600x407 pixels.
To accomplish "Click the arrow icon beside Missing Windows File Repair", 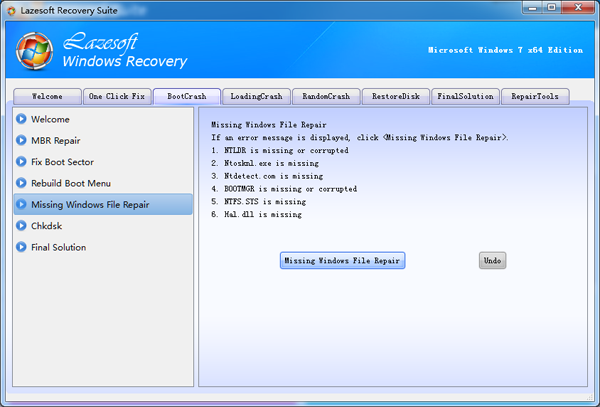I will (x=21, y=204).
